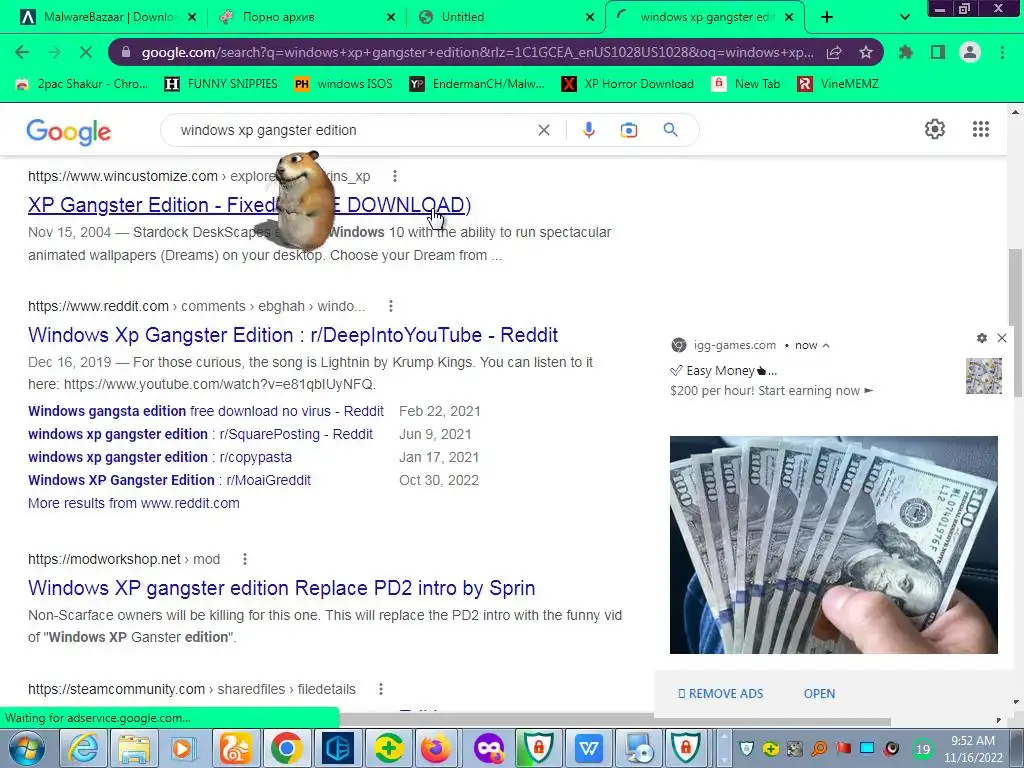Open the Extensions puzzle piece icon
This screenshot has height=768, width=1024.
[906, 52]
